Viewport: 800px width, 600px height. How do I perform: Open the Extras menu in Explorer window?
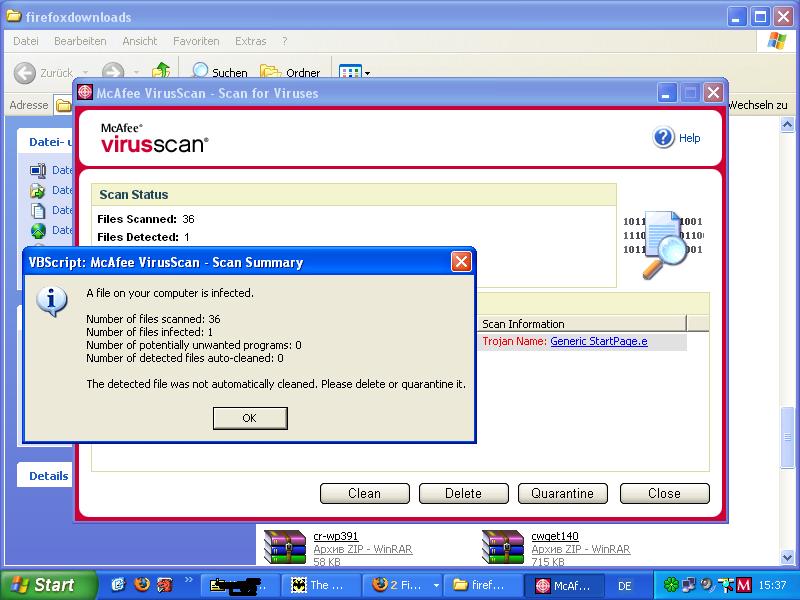point(251,41)
